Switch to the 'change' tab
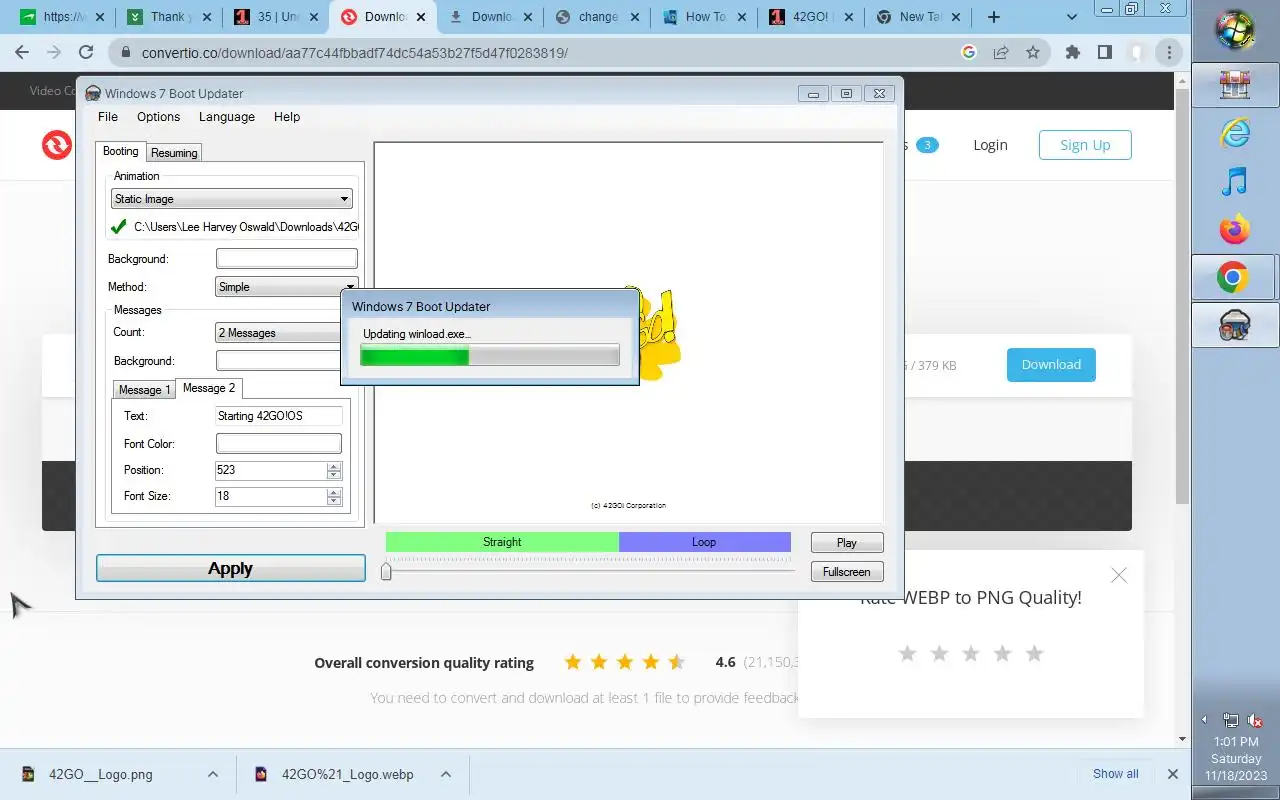This screenshot has height=800, width=1280. (597, 17)
